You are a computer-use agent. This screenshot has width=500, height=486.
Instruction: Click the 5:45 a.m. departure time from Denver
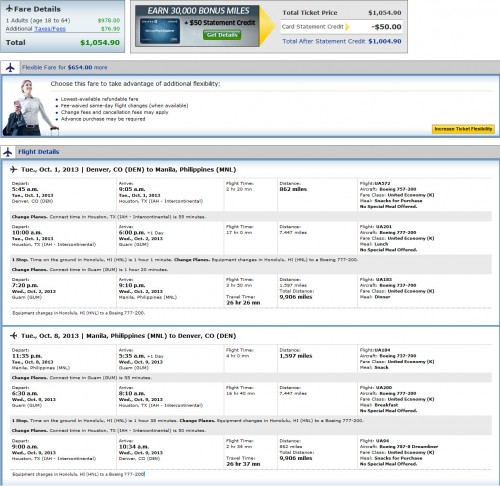(25, 189)
